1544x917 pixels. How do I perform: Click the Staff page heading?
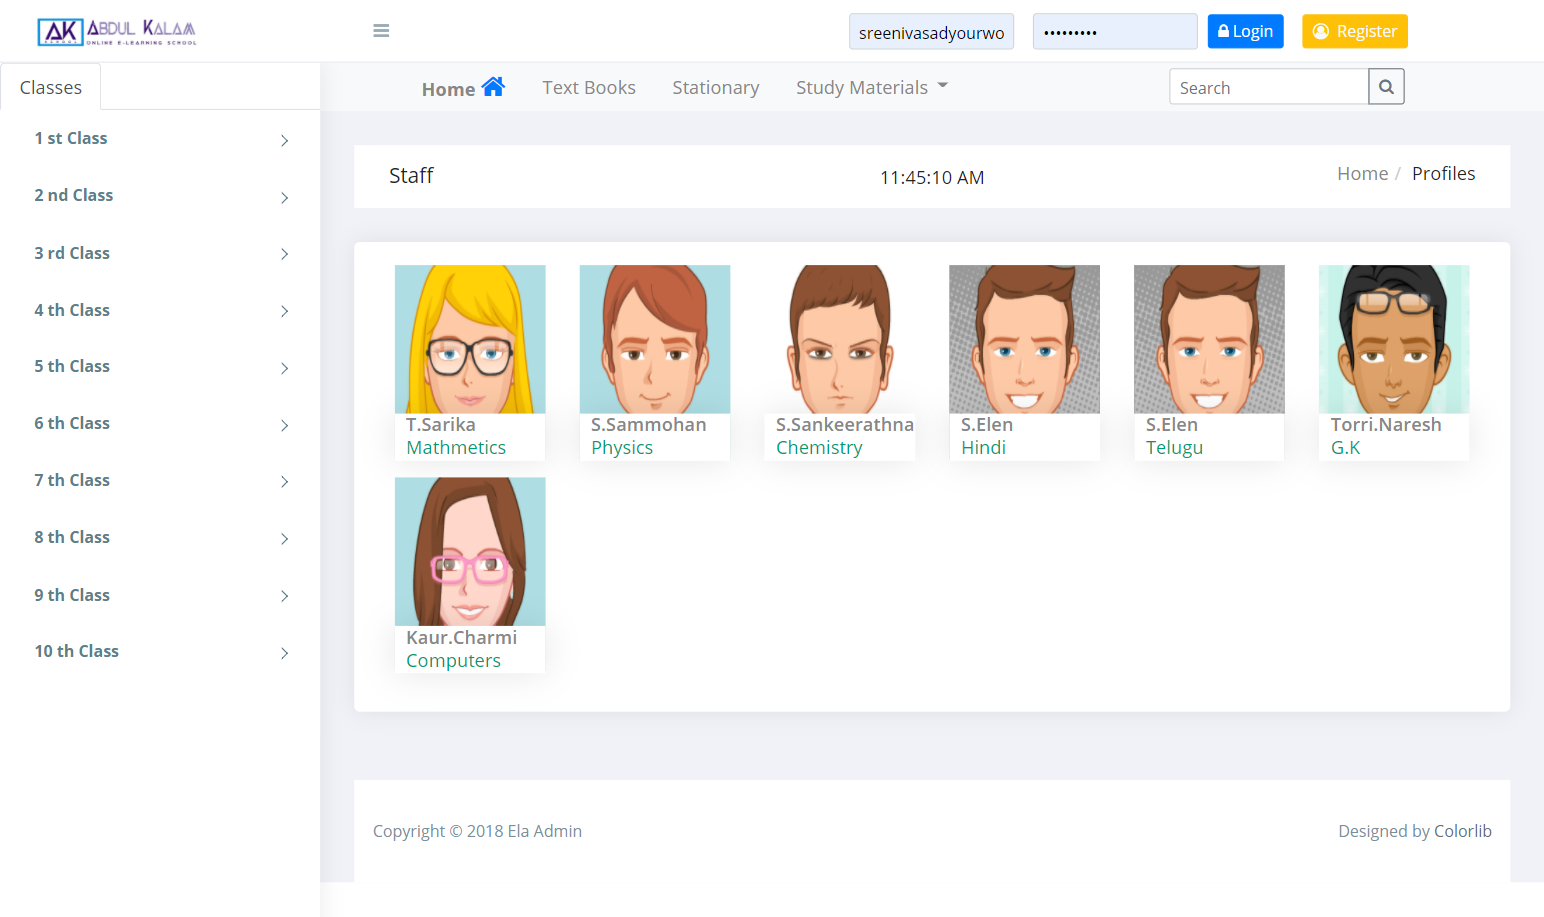coord(411,176)
